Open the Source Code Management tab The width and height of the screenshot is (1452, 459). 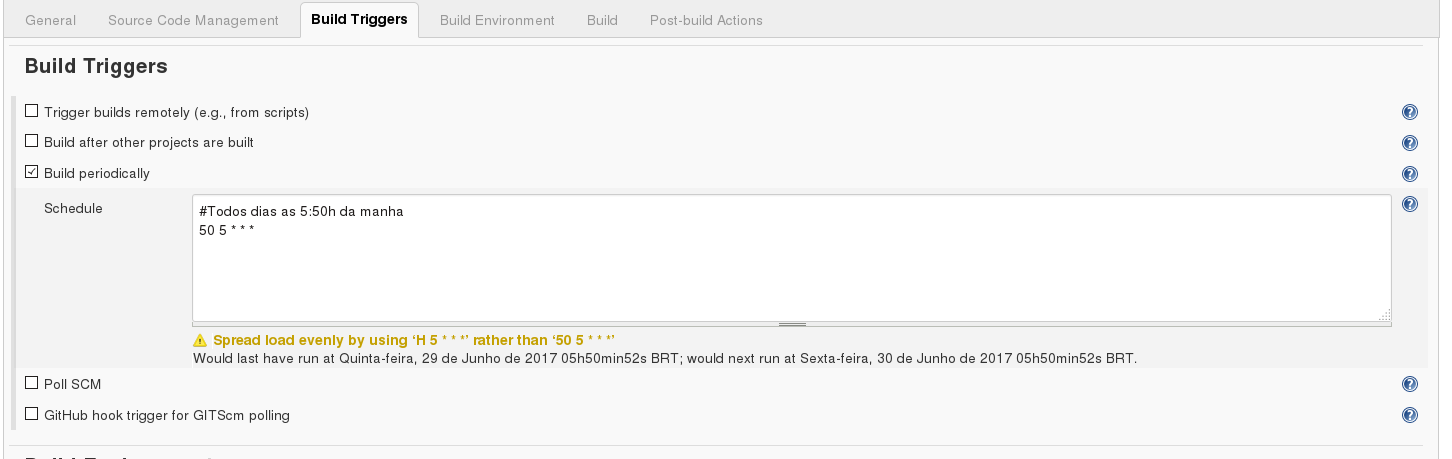point(193,20)
